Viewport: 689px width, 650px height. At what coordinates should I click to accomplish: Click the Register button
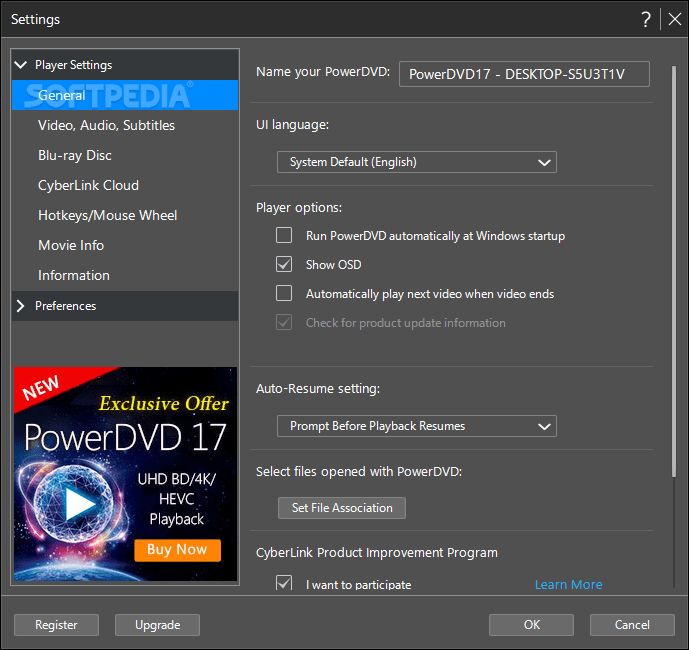(56, 625)
